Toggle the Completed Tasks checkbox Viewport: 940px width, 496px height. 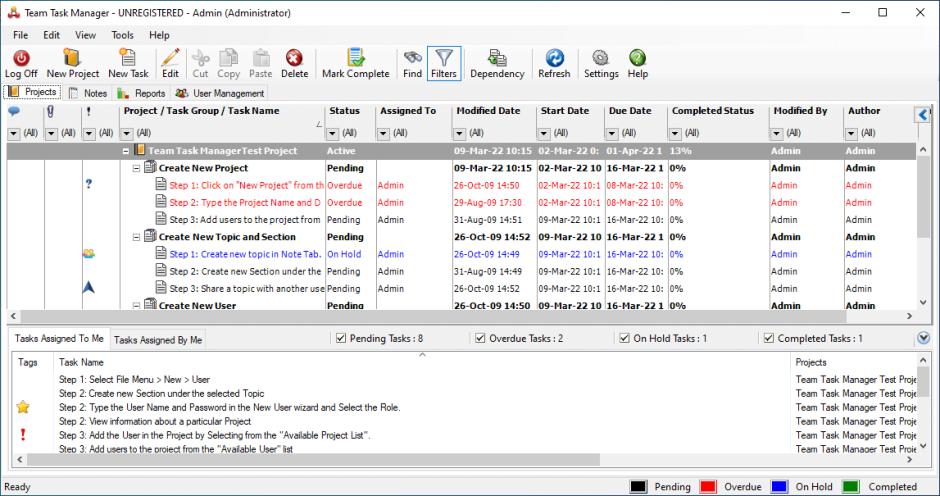click(x=769, y=339)
